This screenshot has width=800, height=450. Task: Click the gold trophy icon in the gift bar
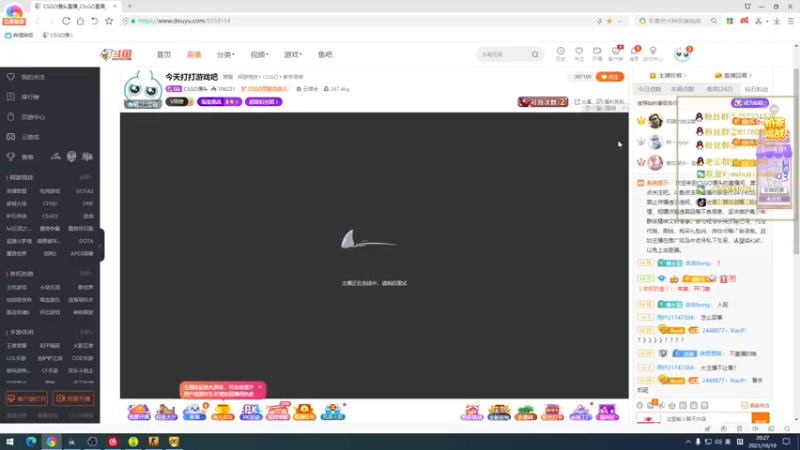[x=222, y=411]
